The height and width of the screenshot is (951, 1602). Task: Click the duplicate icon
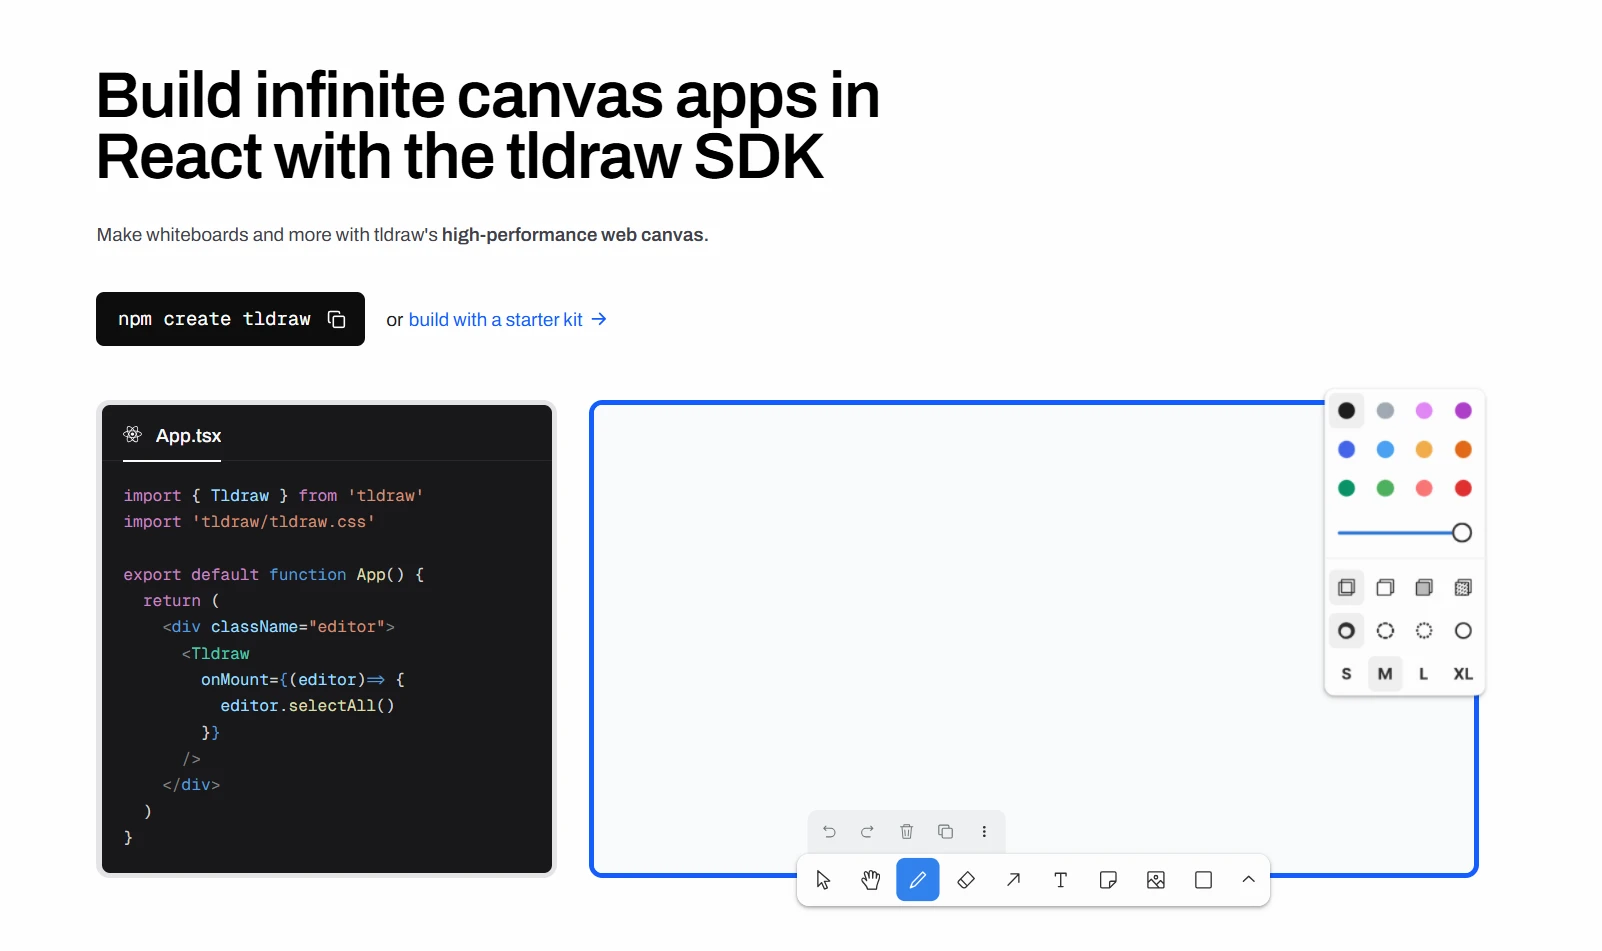[945, 832]
